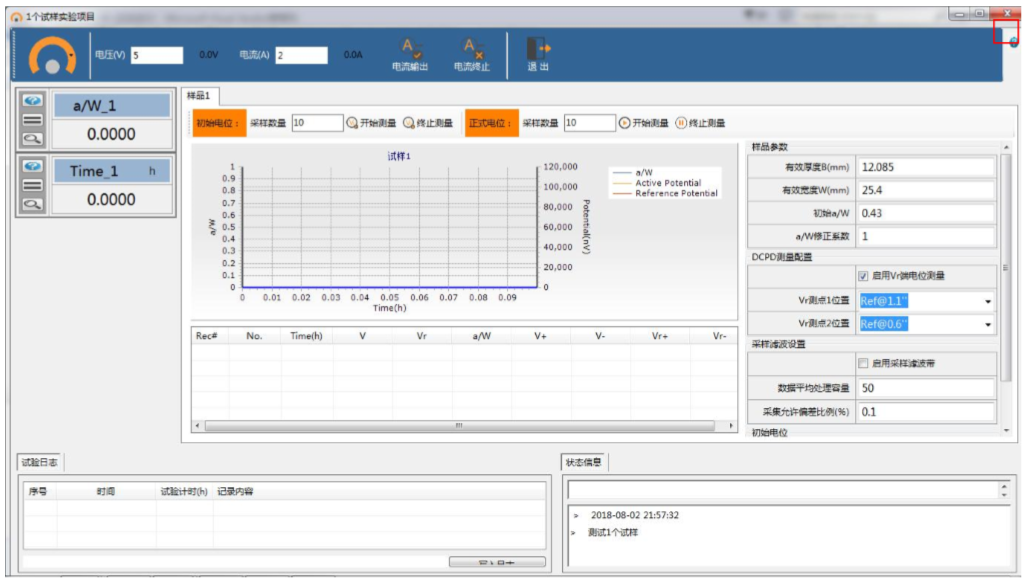Viewport: 1032px width, 587px height.
Task: Enable the 启用采样滤波带 checkbox
Action: 863,364
